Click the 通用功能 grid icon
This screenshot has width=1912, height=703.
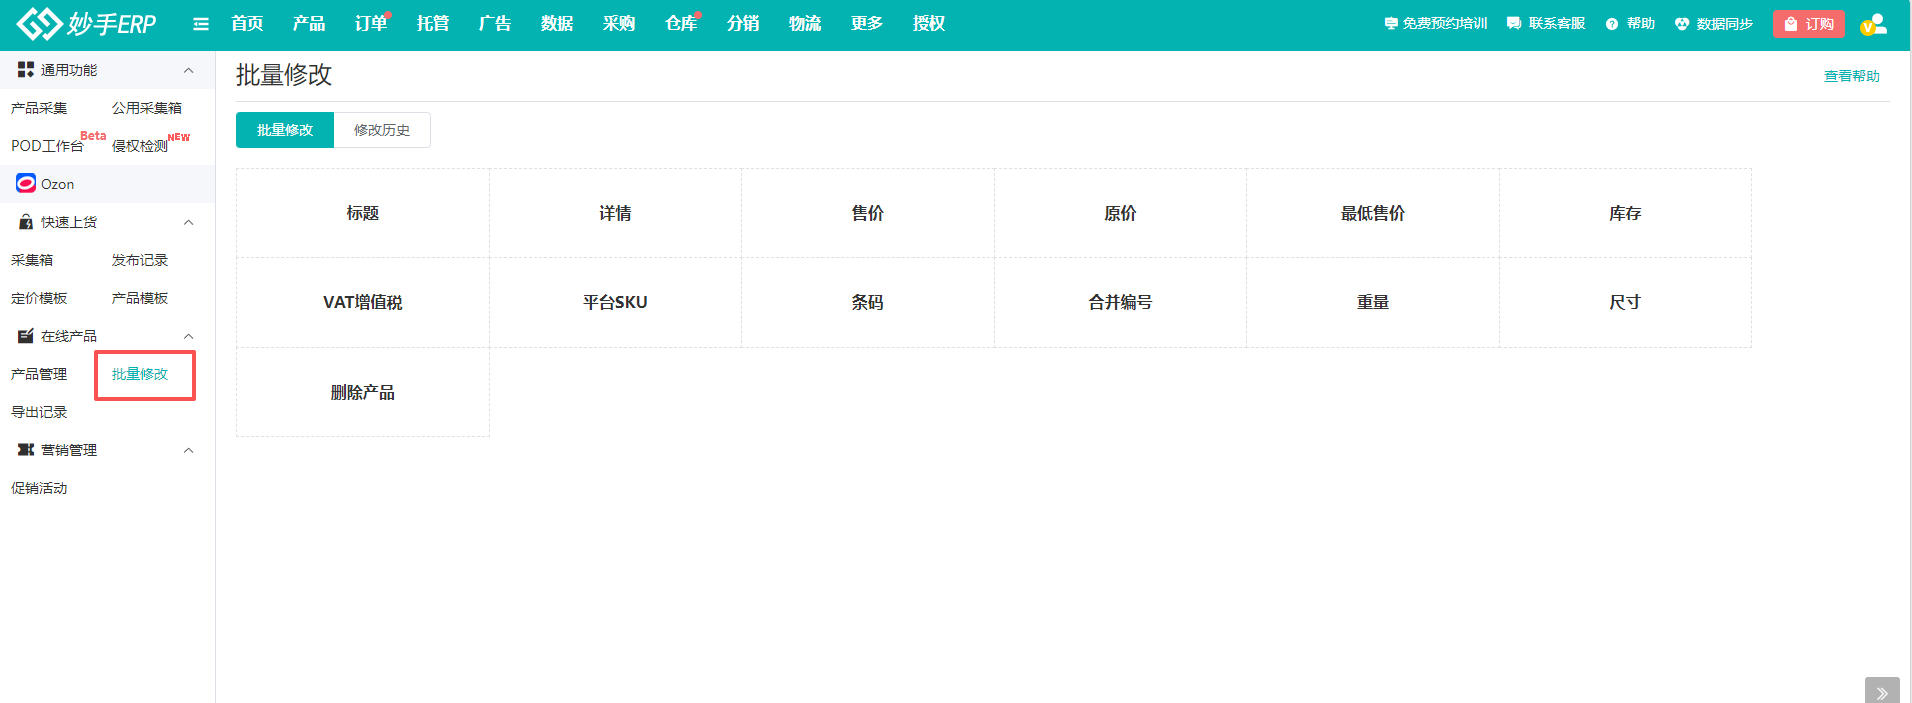tap(26, 69)
